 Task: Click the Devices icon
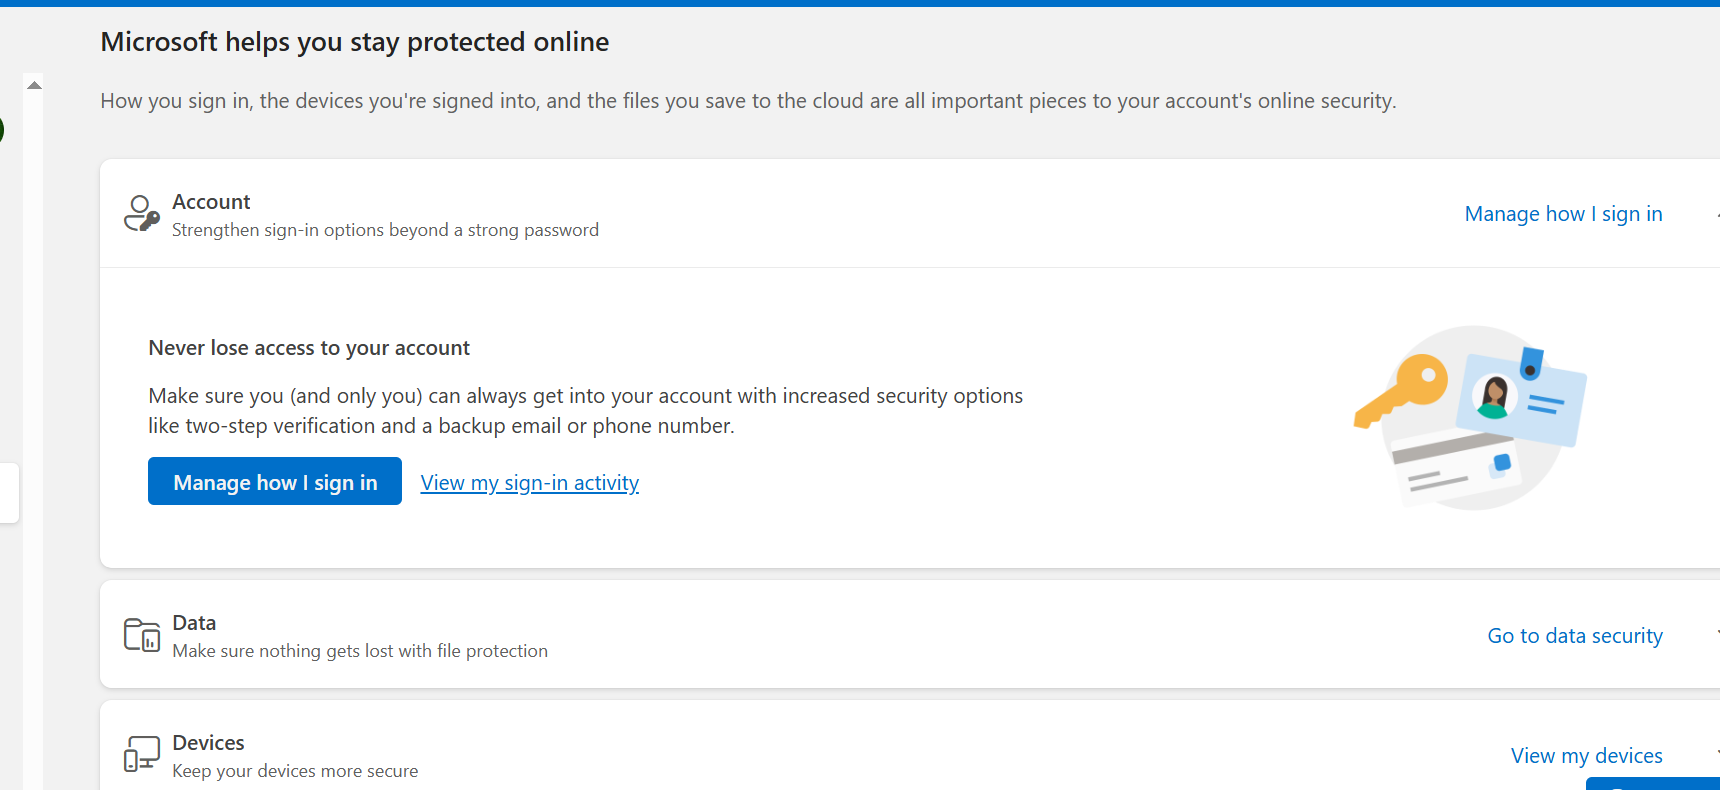[142, 754]
